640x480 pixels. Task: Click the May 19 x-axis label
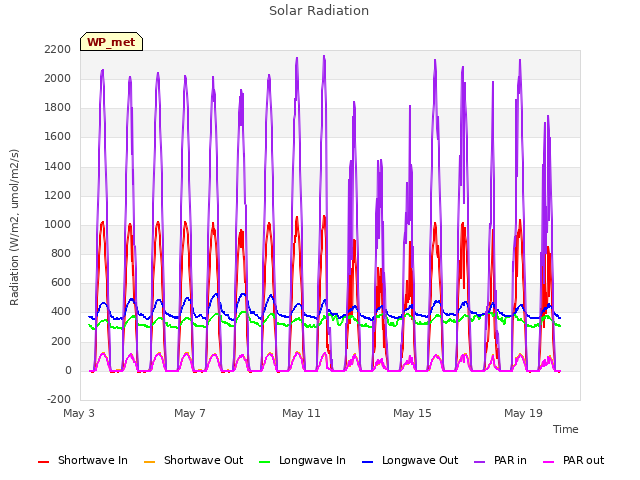click(x=523, y=413)
